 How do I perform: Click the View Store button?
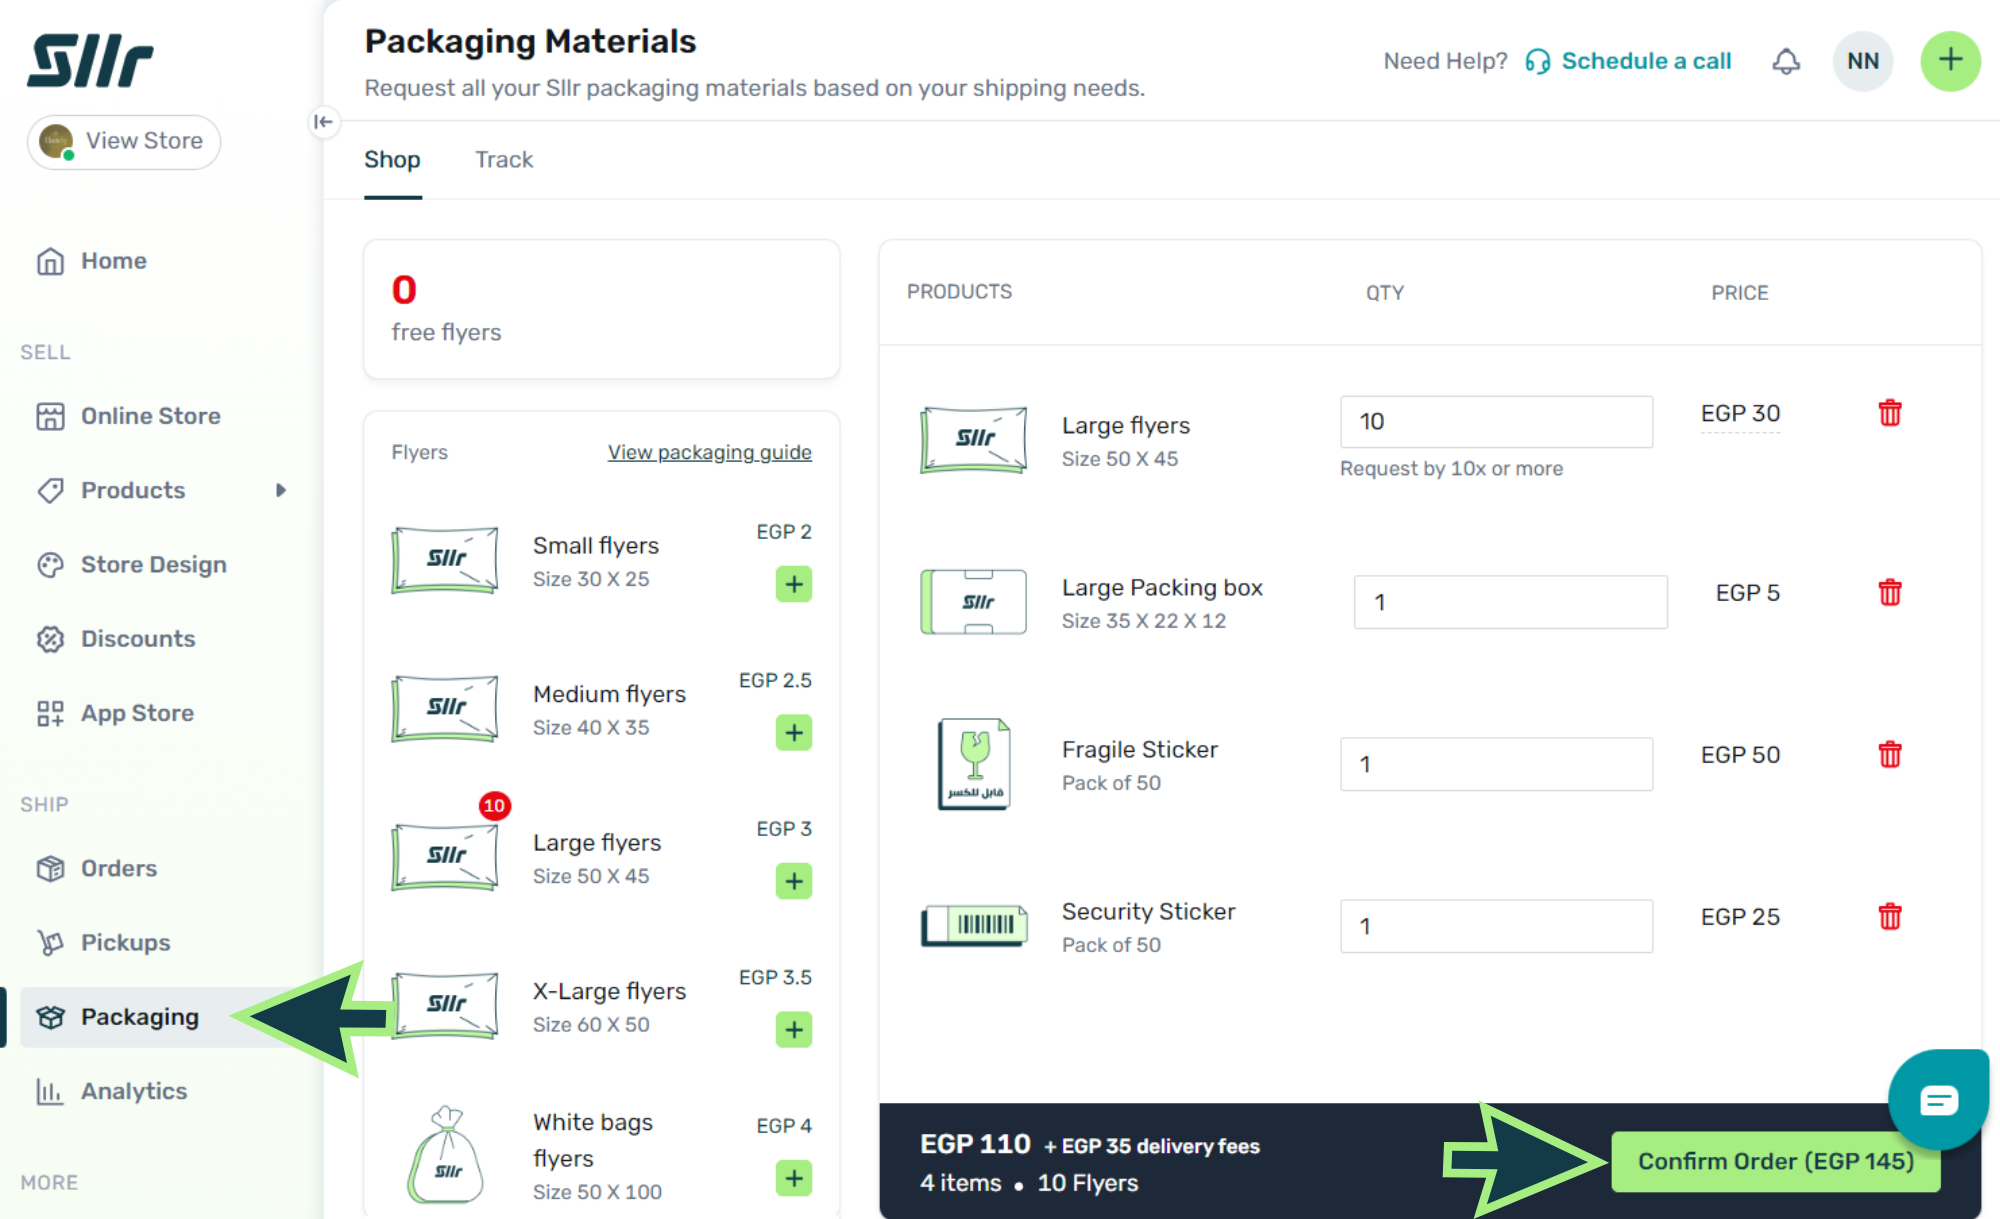tap(125, 141)
